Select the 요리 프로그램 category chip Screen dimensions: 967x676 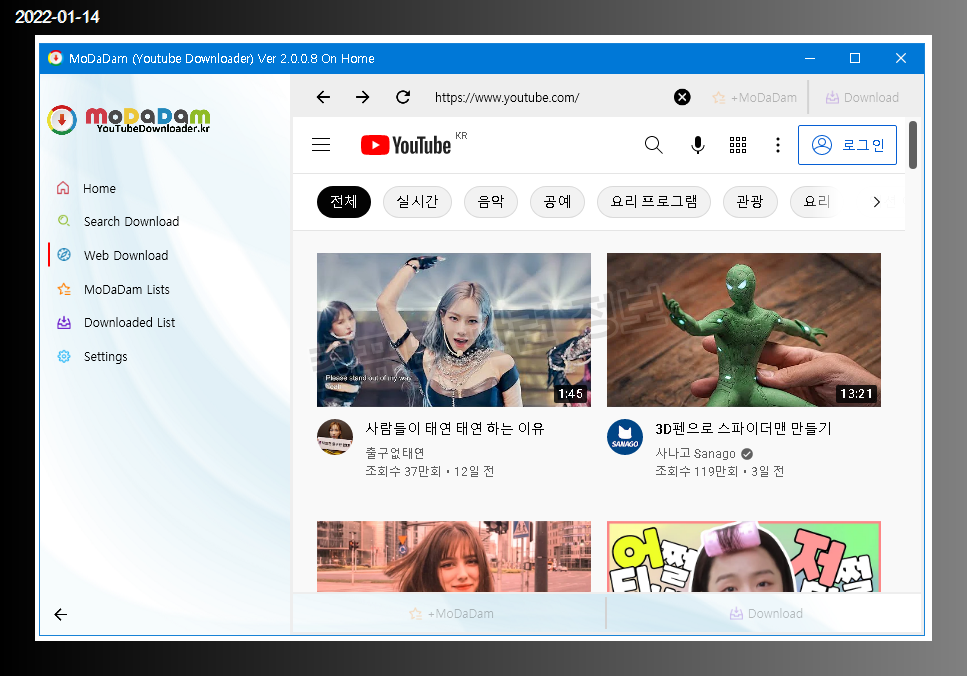pyautogui.click(x=654, y=202)
